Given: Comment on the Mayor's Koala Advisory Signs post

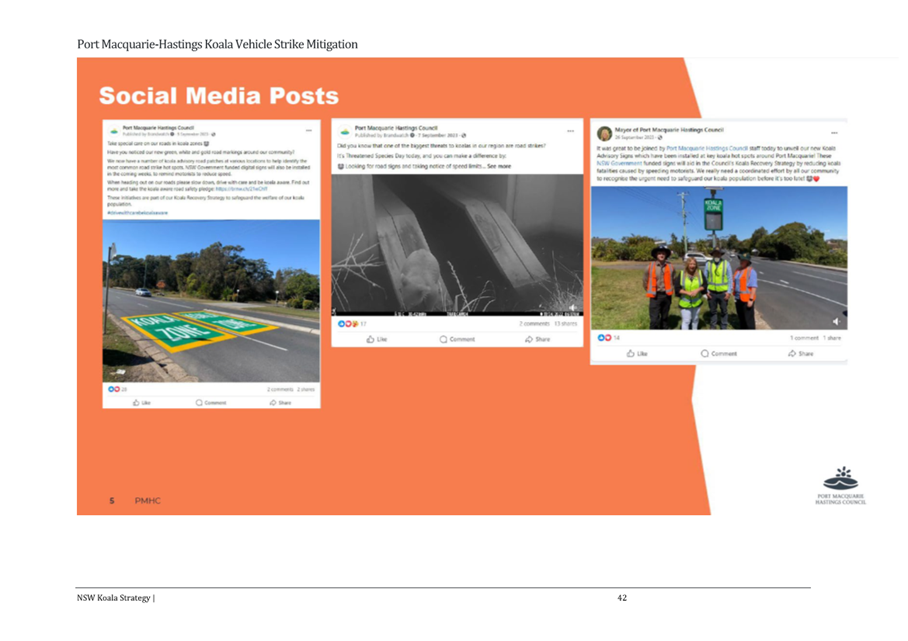Looking at the screenshot, I should pyautogui.click(x=719, y=353).
